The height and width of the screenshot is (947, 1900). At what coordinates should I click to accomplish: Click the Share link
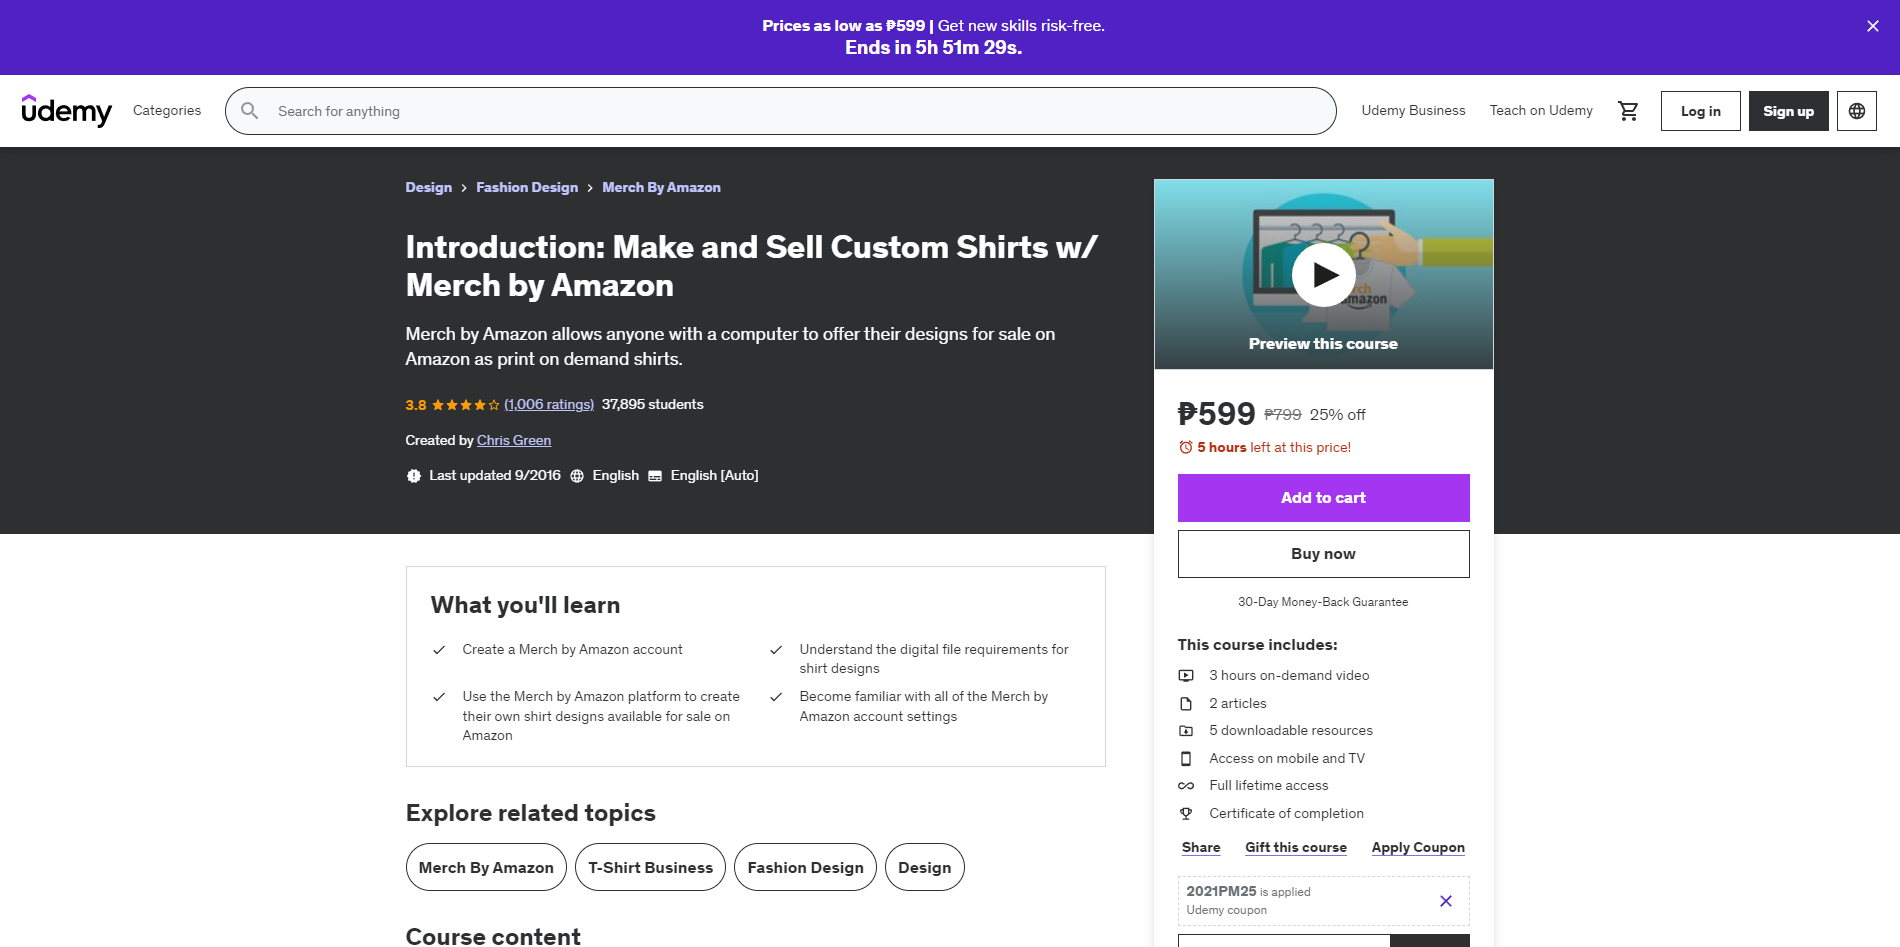click(1201, 847)
